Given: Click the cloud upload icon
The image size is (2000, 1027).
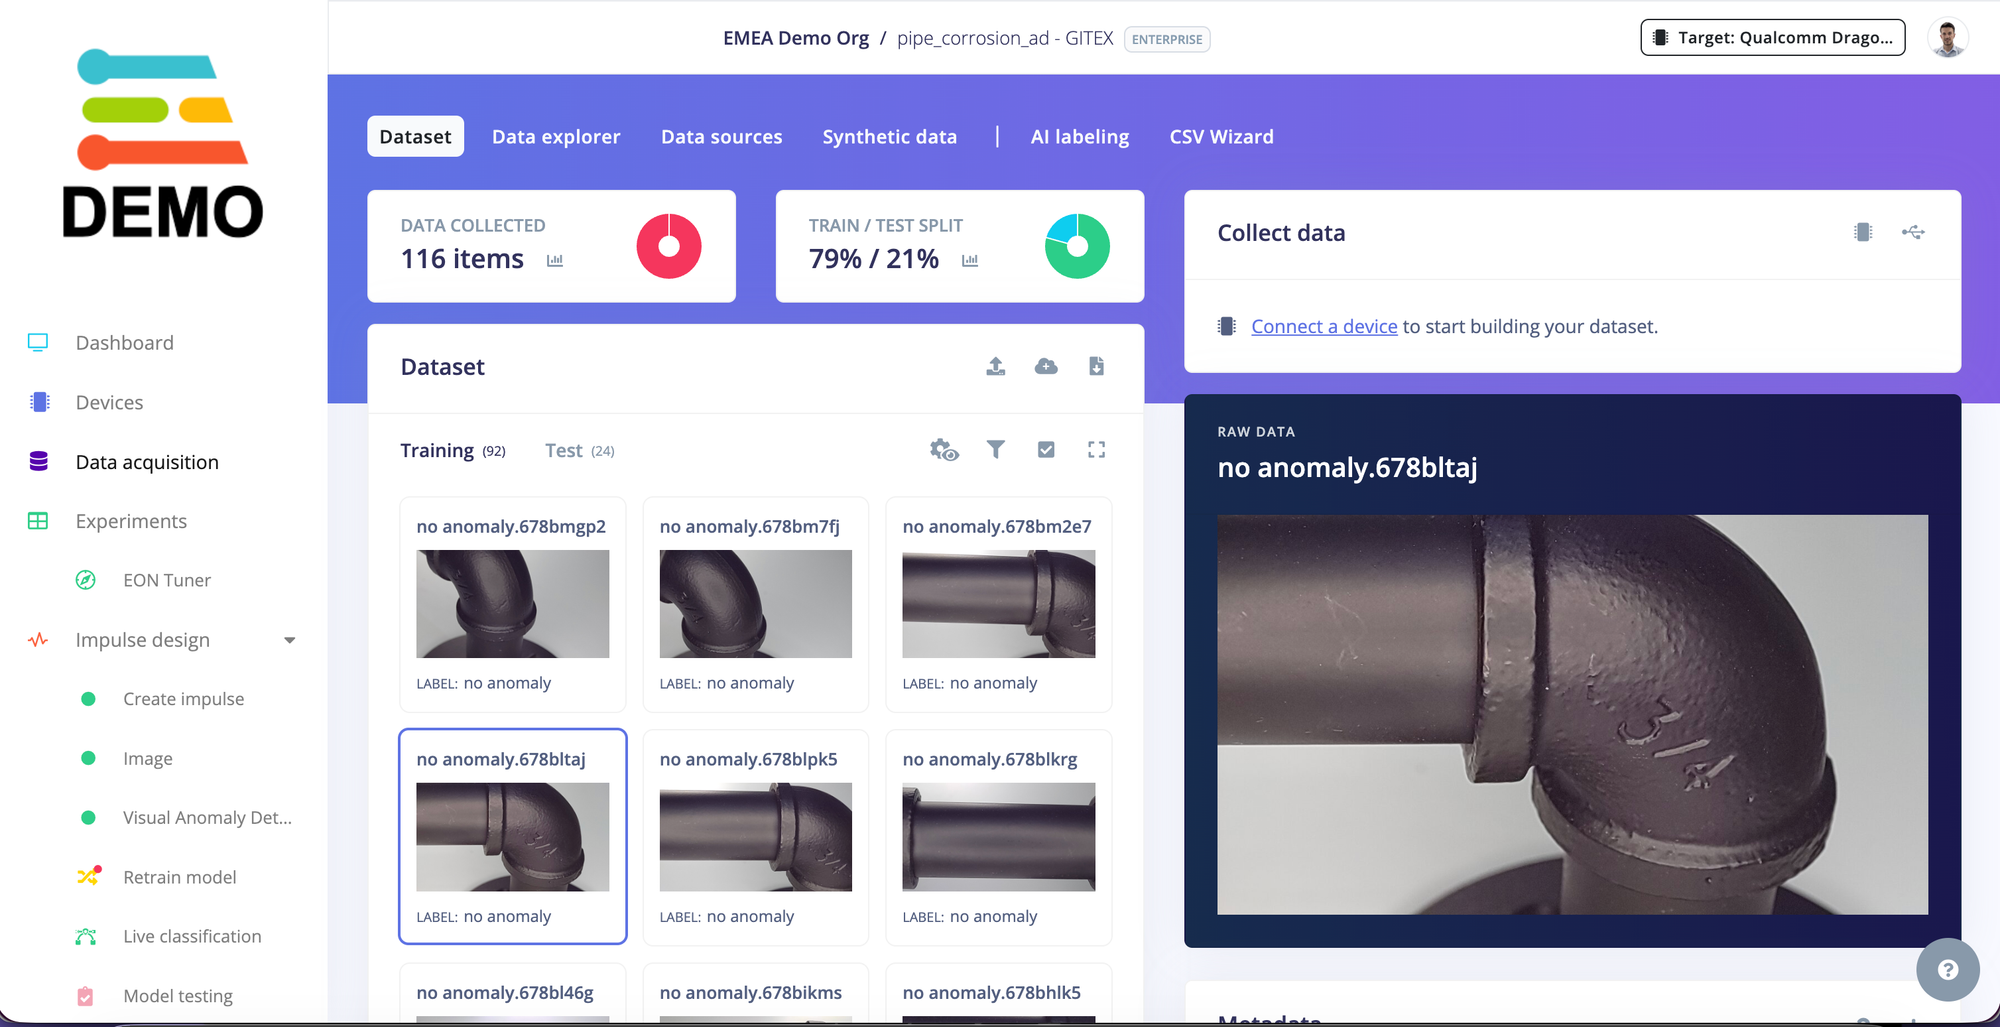Looking at the screenshot, I should click(x=1046, y=366).
